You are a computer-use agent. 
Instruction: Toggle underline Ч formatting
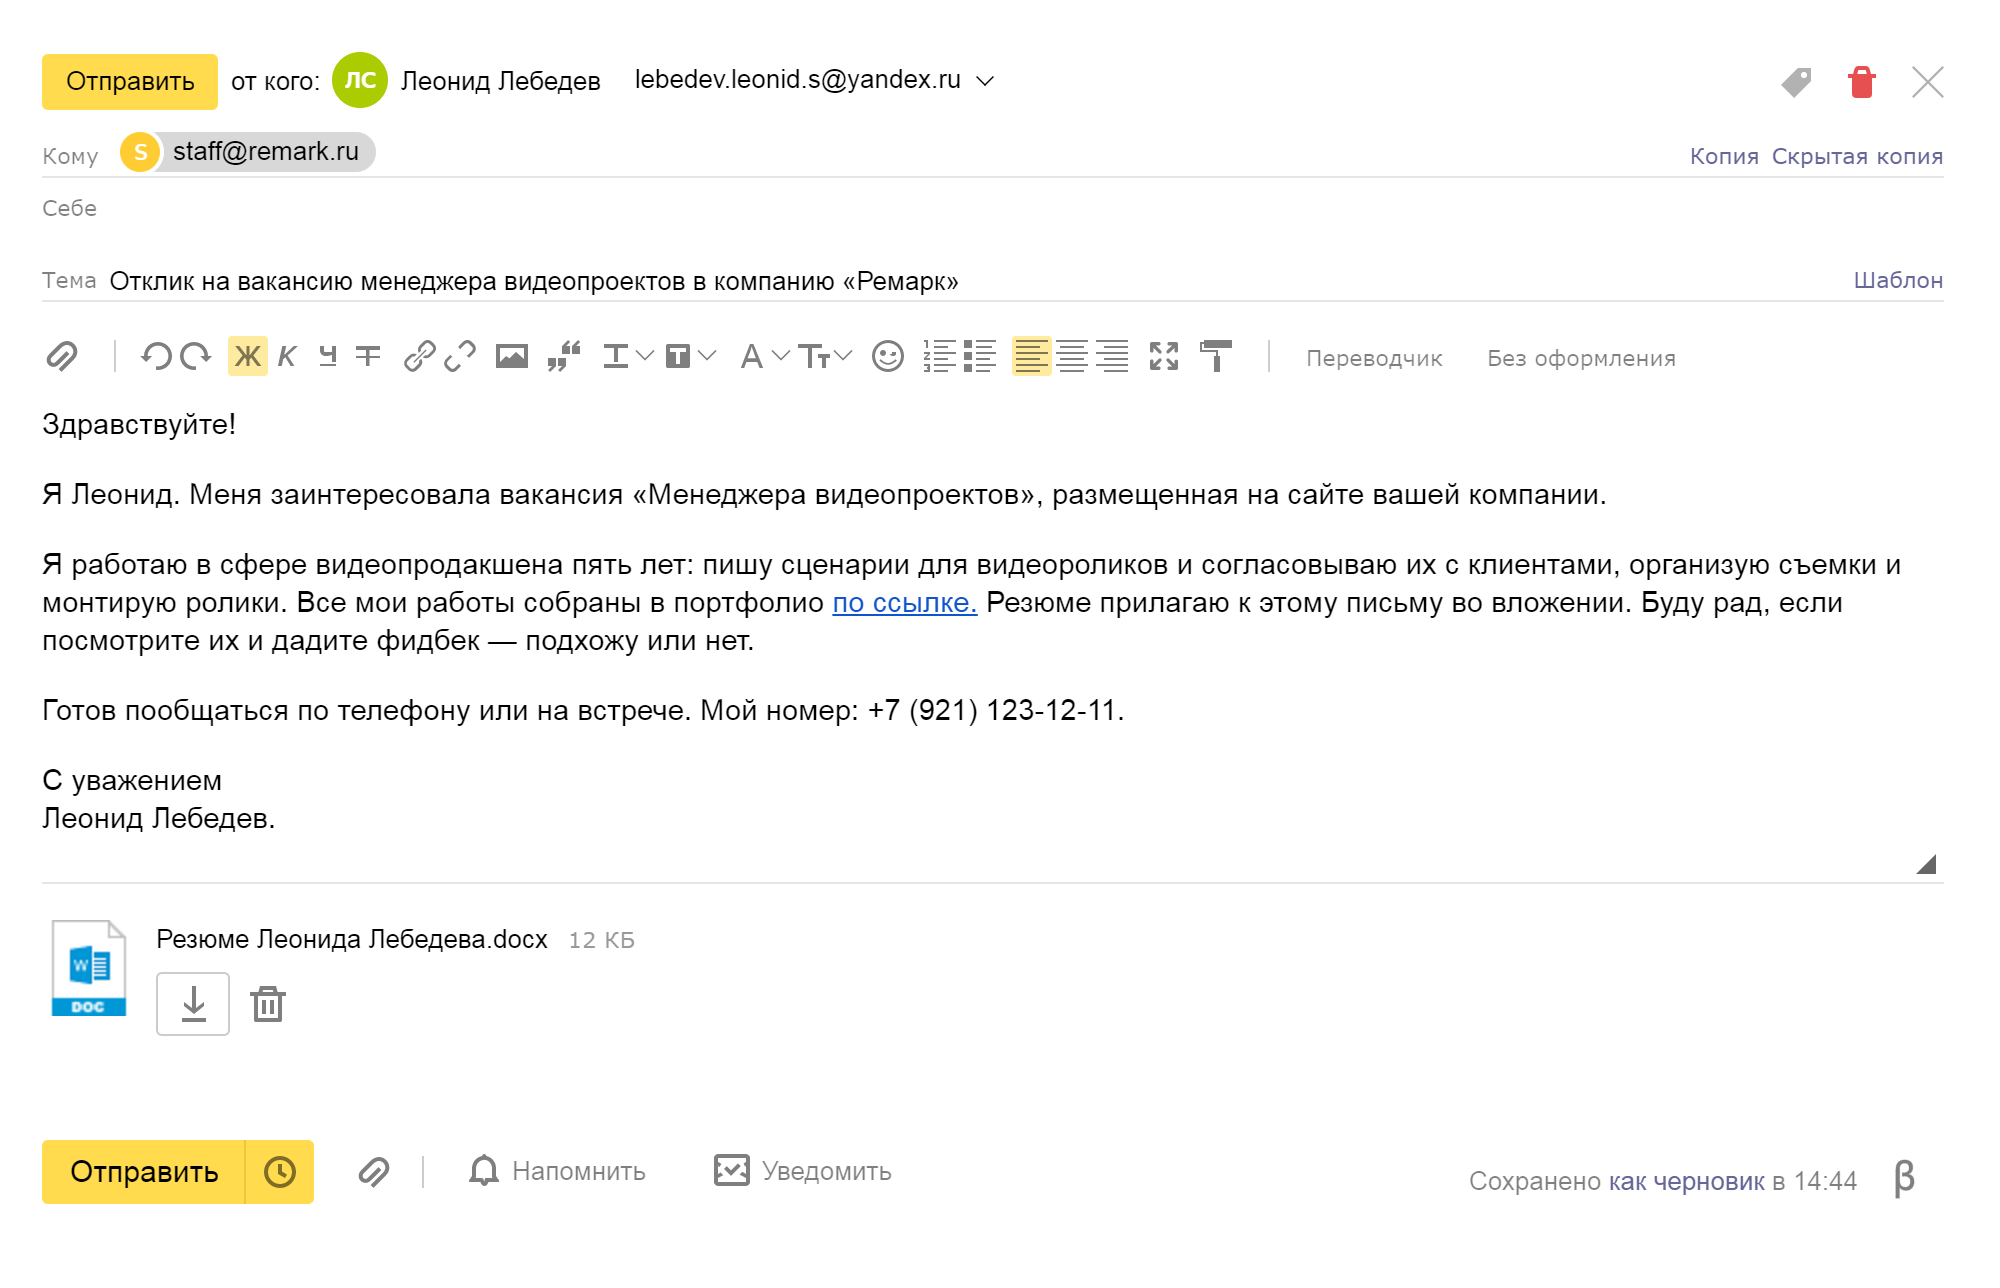(x=328, y=356)
